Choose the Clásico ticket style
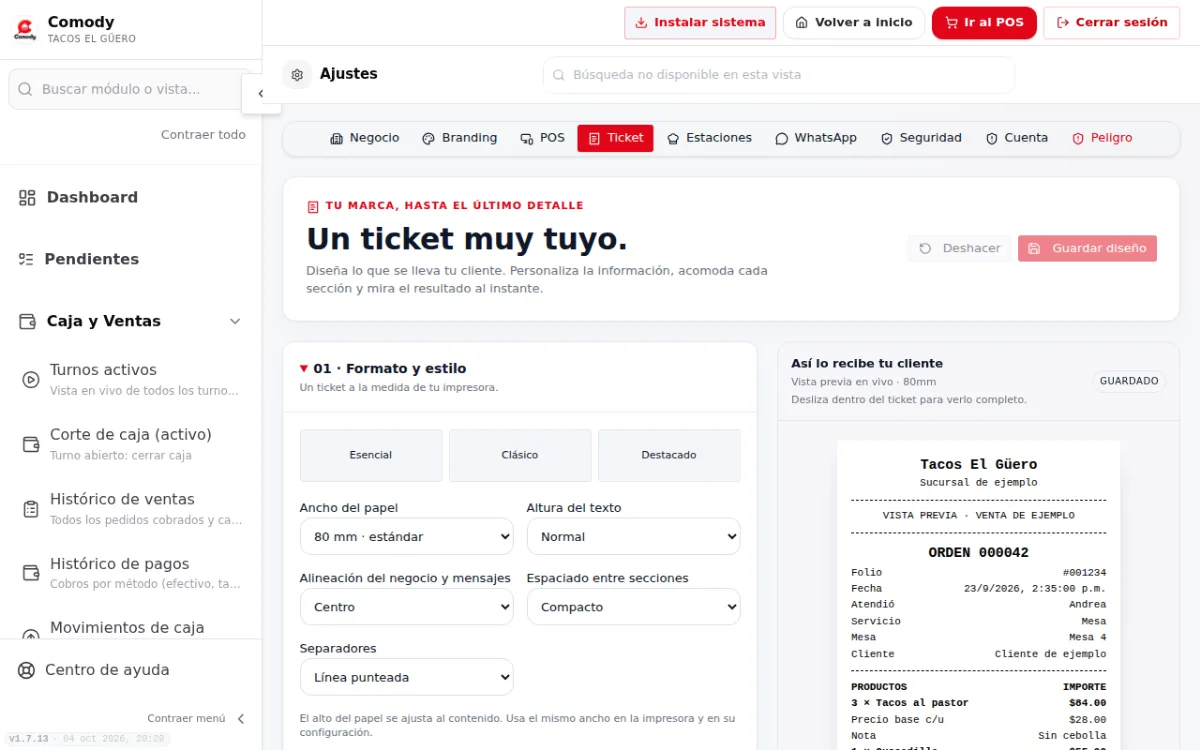This screenshot has width=1200, height=750. 520,455
